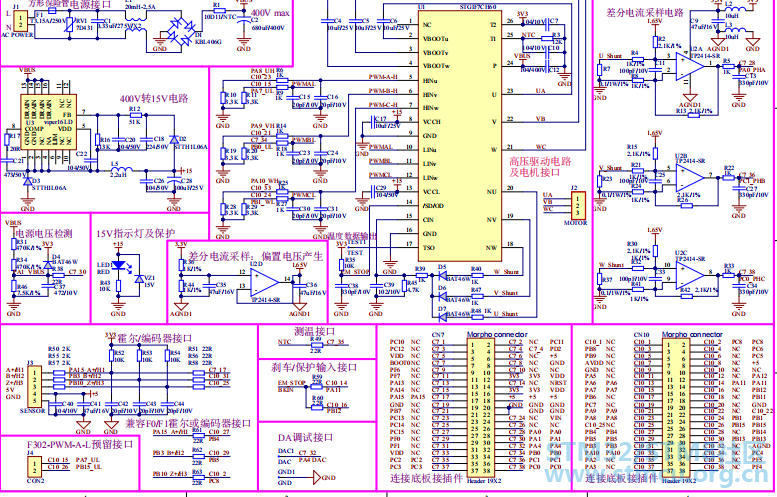Screen dimensions: 777x497
Task: Click the '霍尔/编码器接口' section title
Action: (x=155, y=338)
